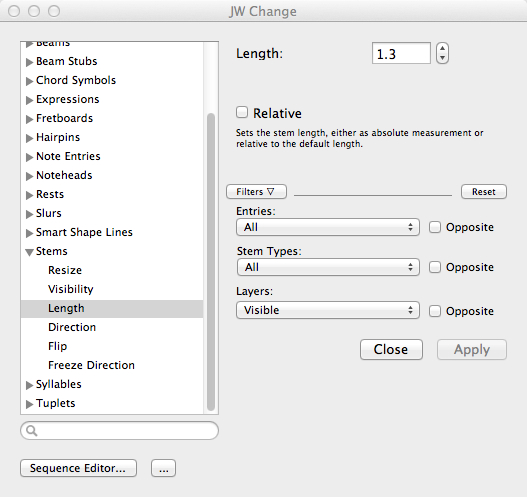Click the Close button
Viewport: 527px width, 497px height.
coord(391,349)
